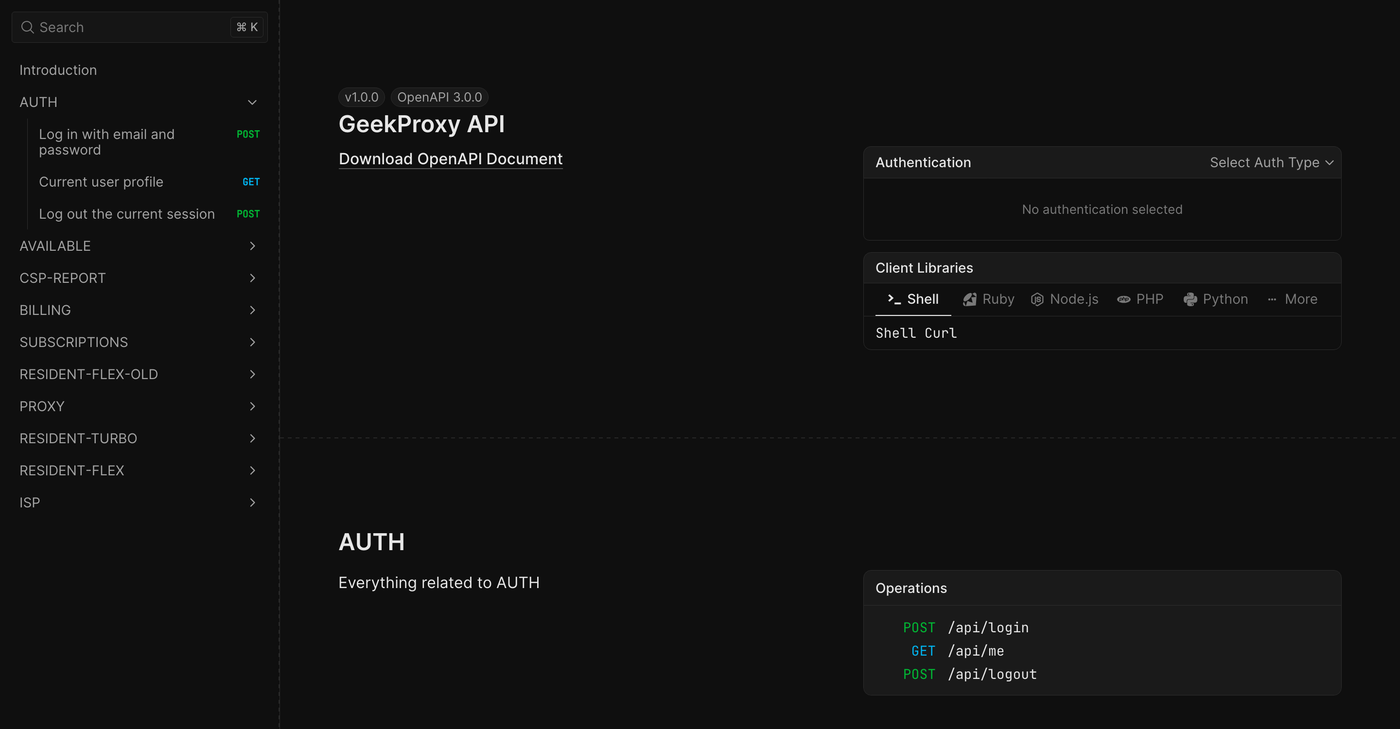Click the GeekProxy API title

pyautogui.click(x=422, y=124)
